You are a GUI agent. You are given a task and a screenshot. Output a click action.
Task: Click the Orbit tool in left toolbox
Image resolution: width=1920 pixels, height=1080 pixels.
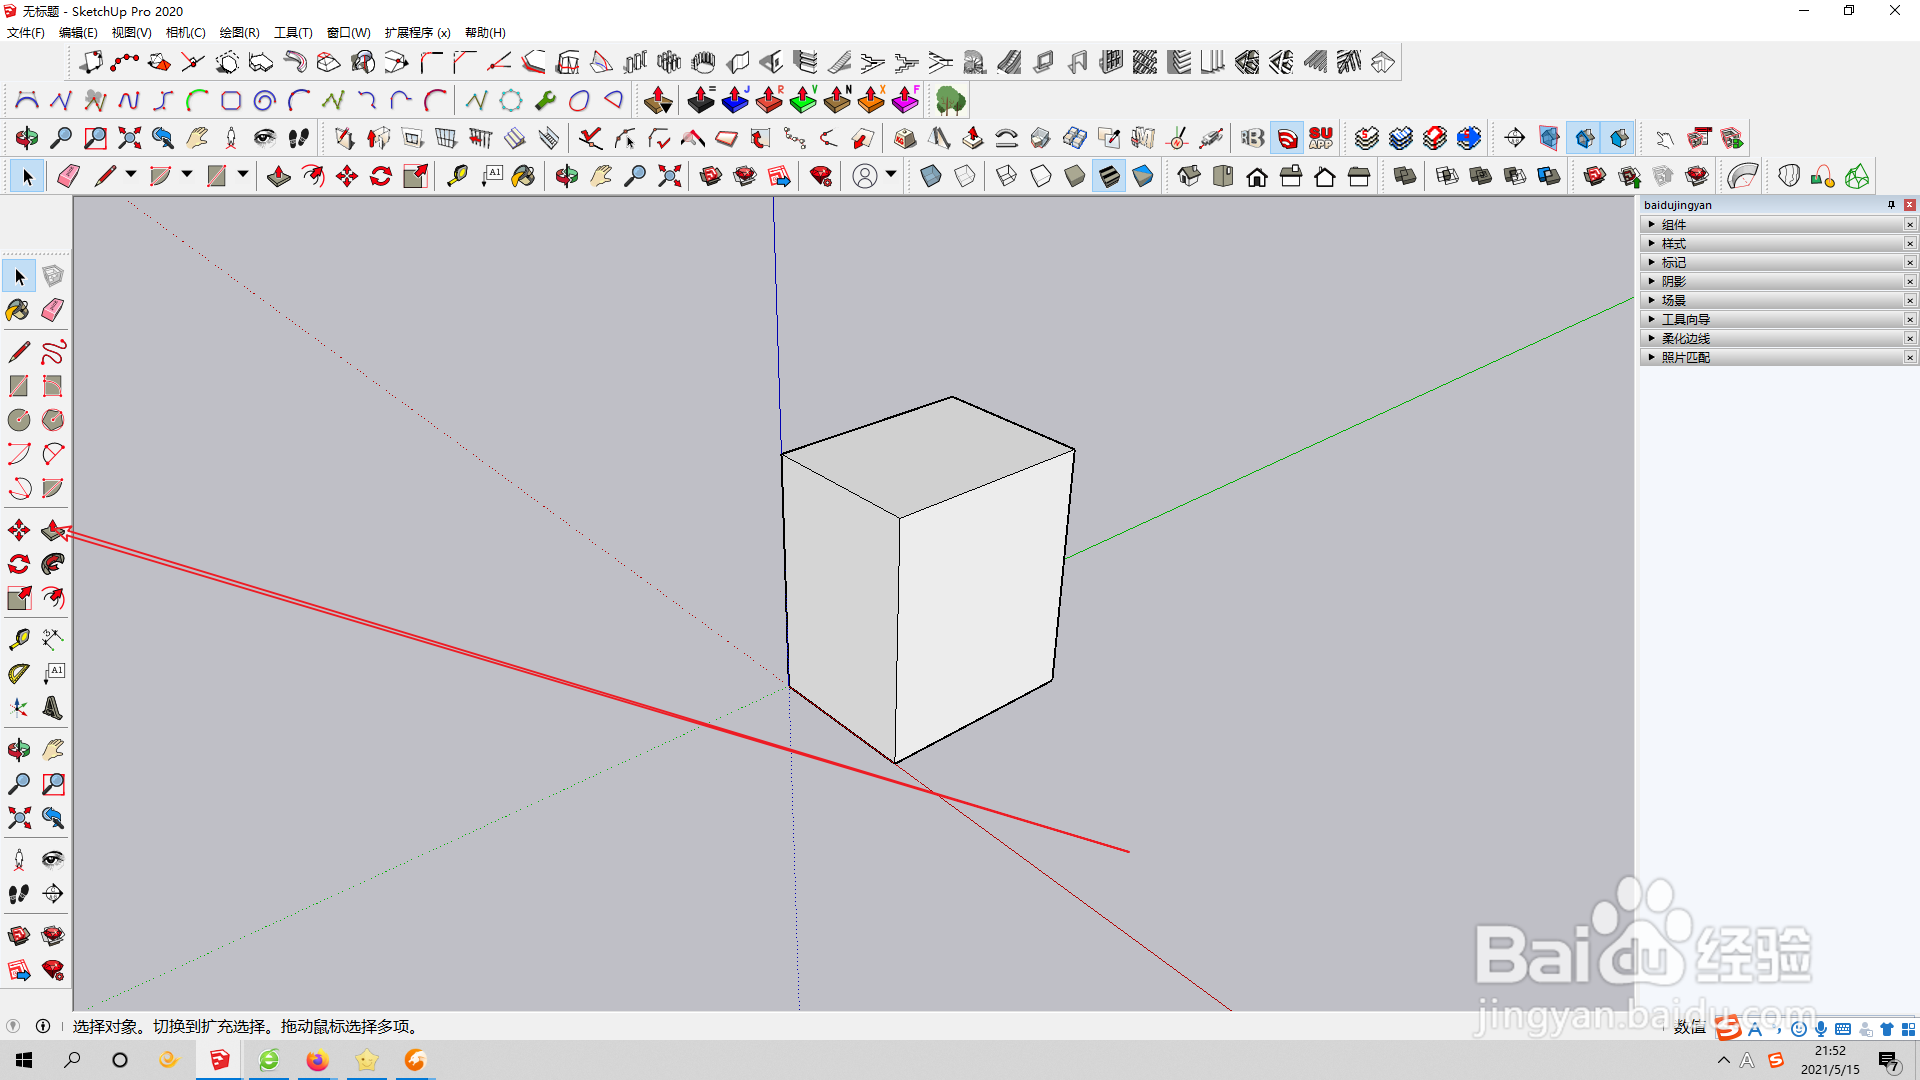[18, 749]
